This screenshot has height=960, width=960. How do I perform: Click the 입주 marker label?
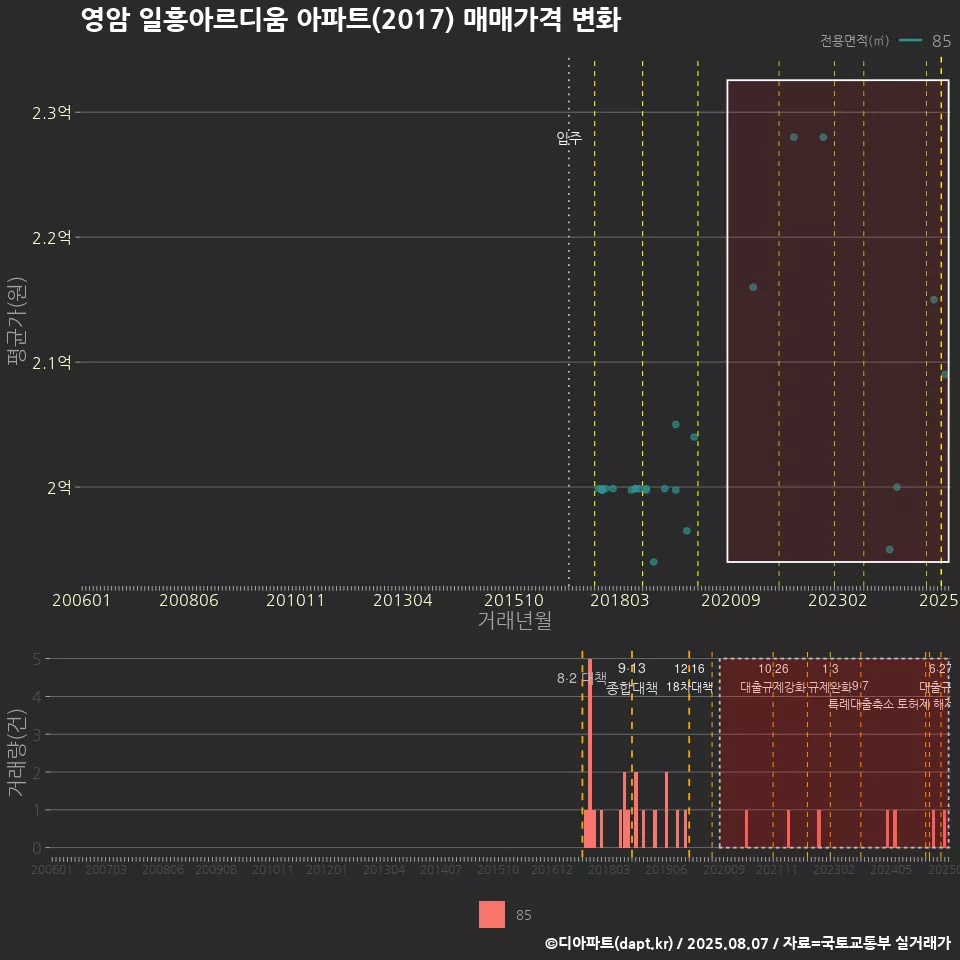point(569,138)
